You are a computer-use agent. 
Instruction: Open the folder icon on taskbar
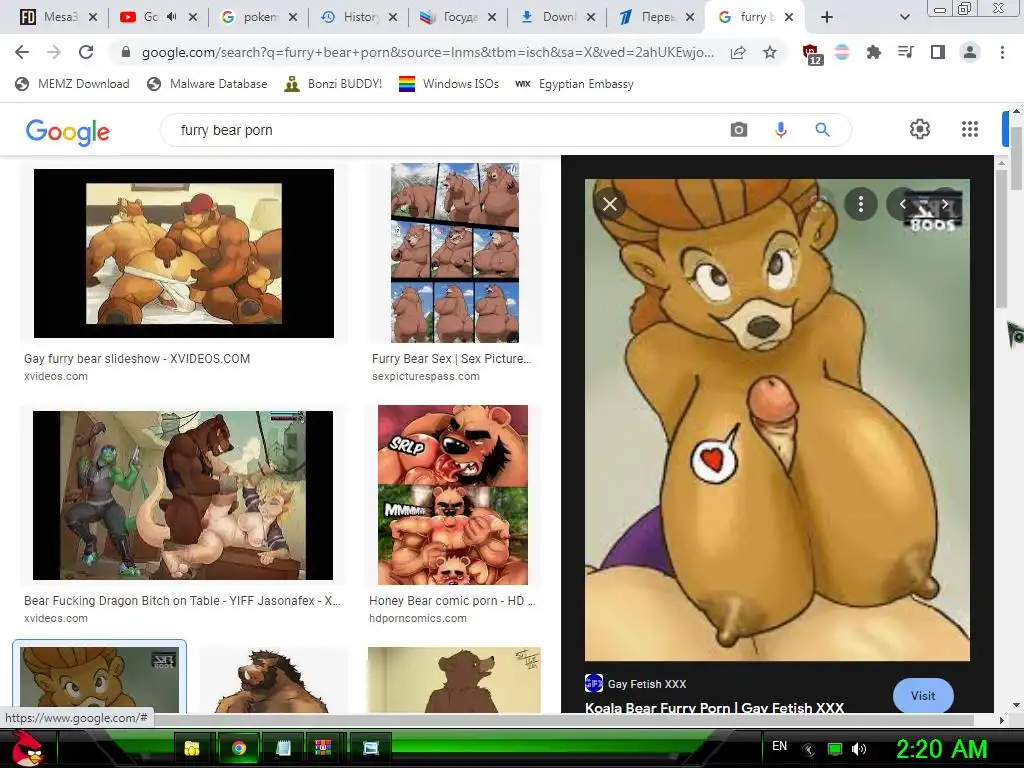click(x=191, y=748)
